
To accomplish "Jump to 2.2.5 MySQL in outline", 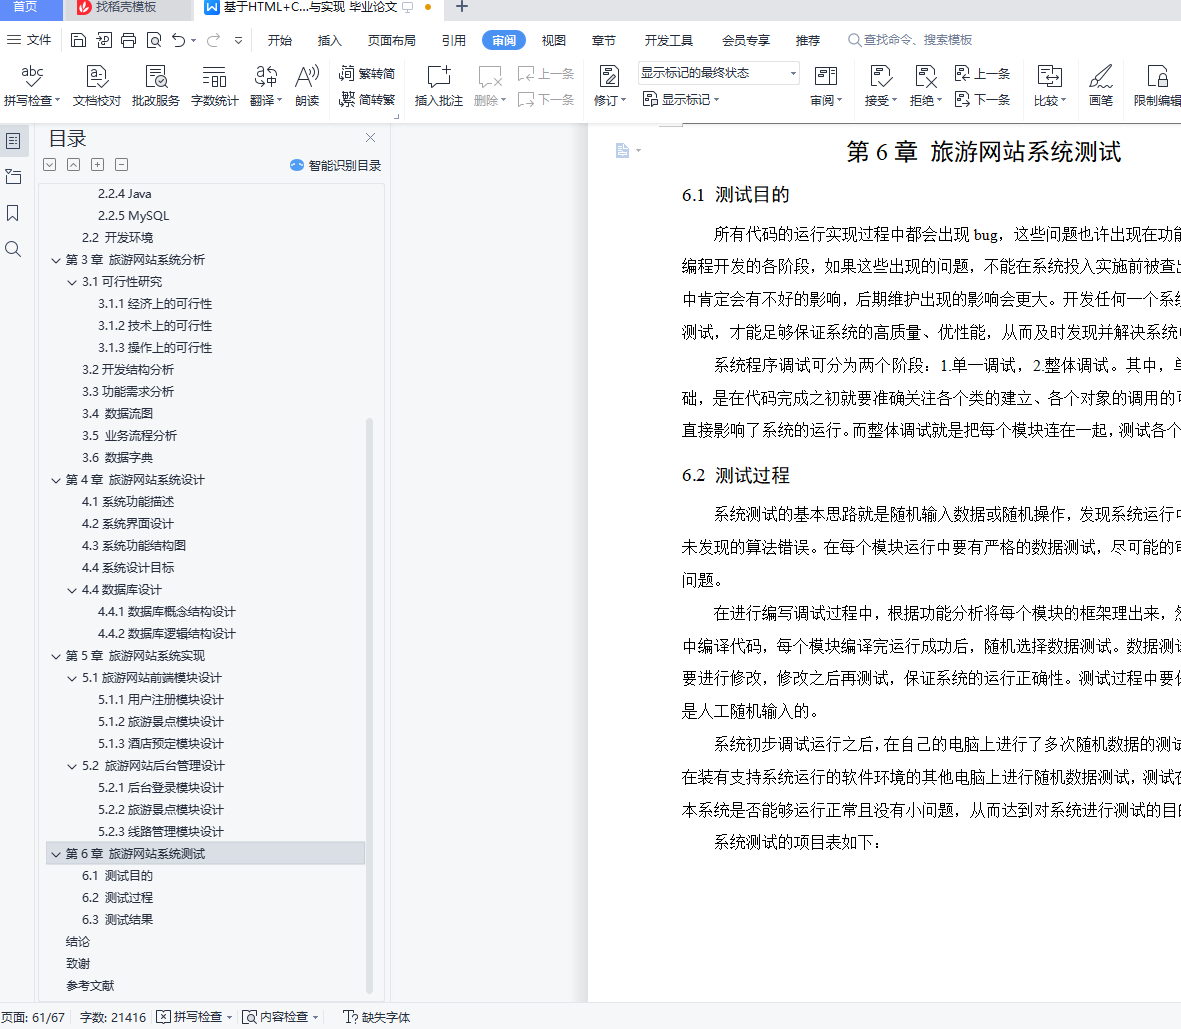I will click(x=133, y=215).
